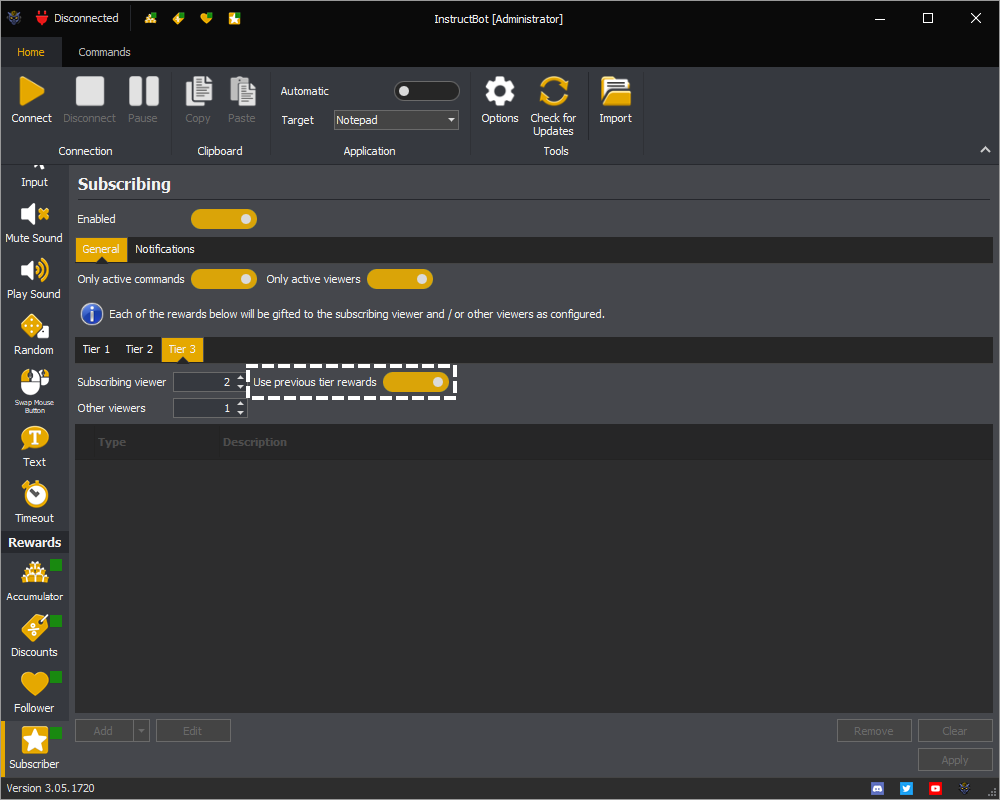Click the Add button
1000x800 pixels.
point(104,731)
